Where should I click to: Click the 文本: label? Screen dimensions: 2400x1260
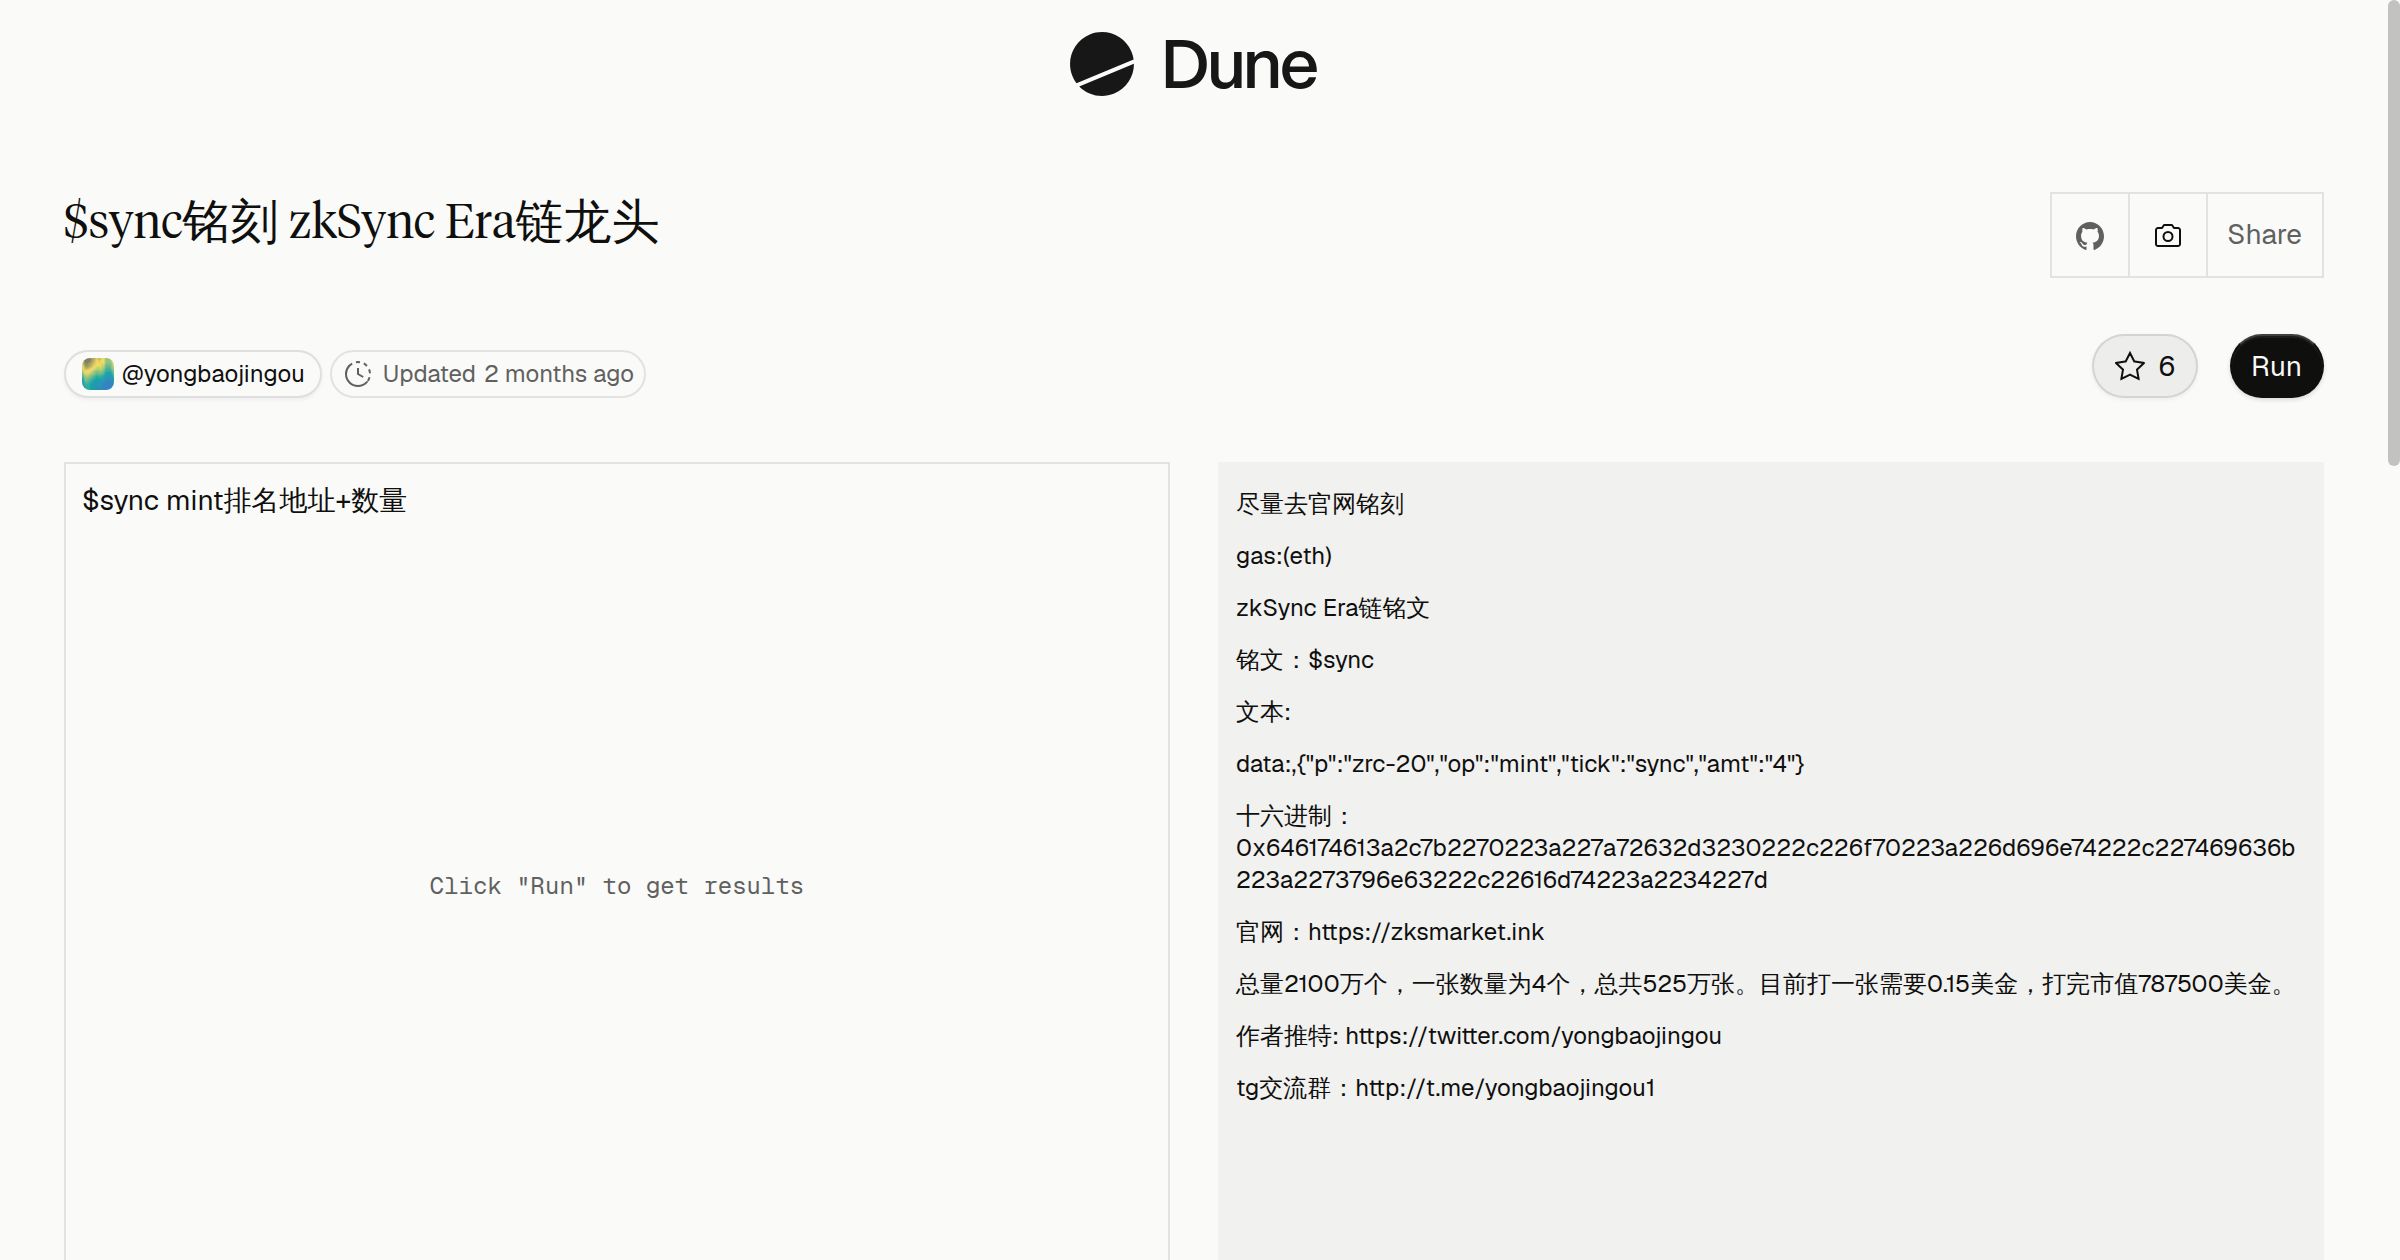(1263, 712)
